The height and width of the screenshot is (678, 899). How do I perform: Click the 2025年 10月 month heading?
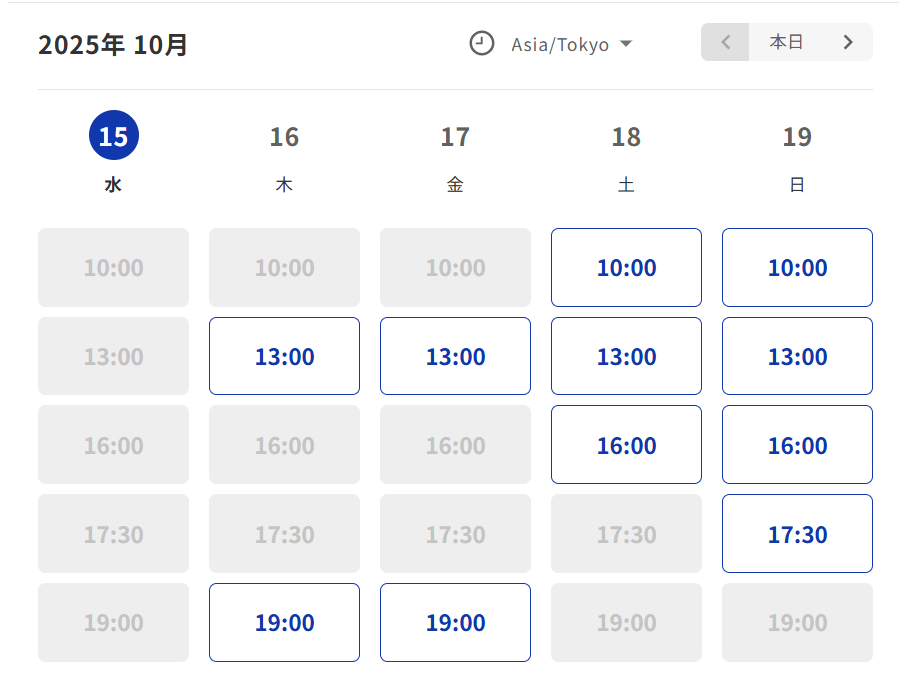coord(113,45)
